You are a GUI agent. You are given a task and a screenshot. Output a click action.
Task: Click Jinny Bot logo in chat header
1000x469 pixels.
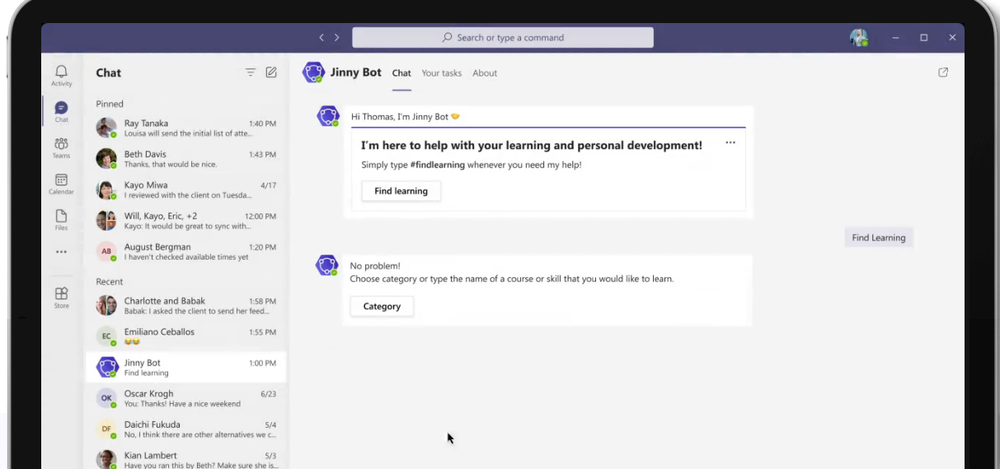click(x=313, y=73)
